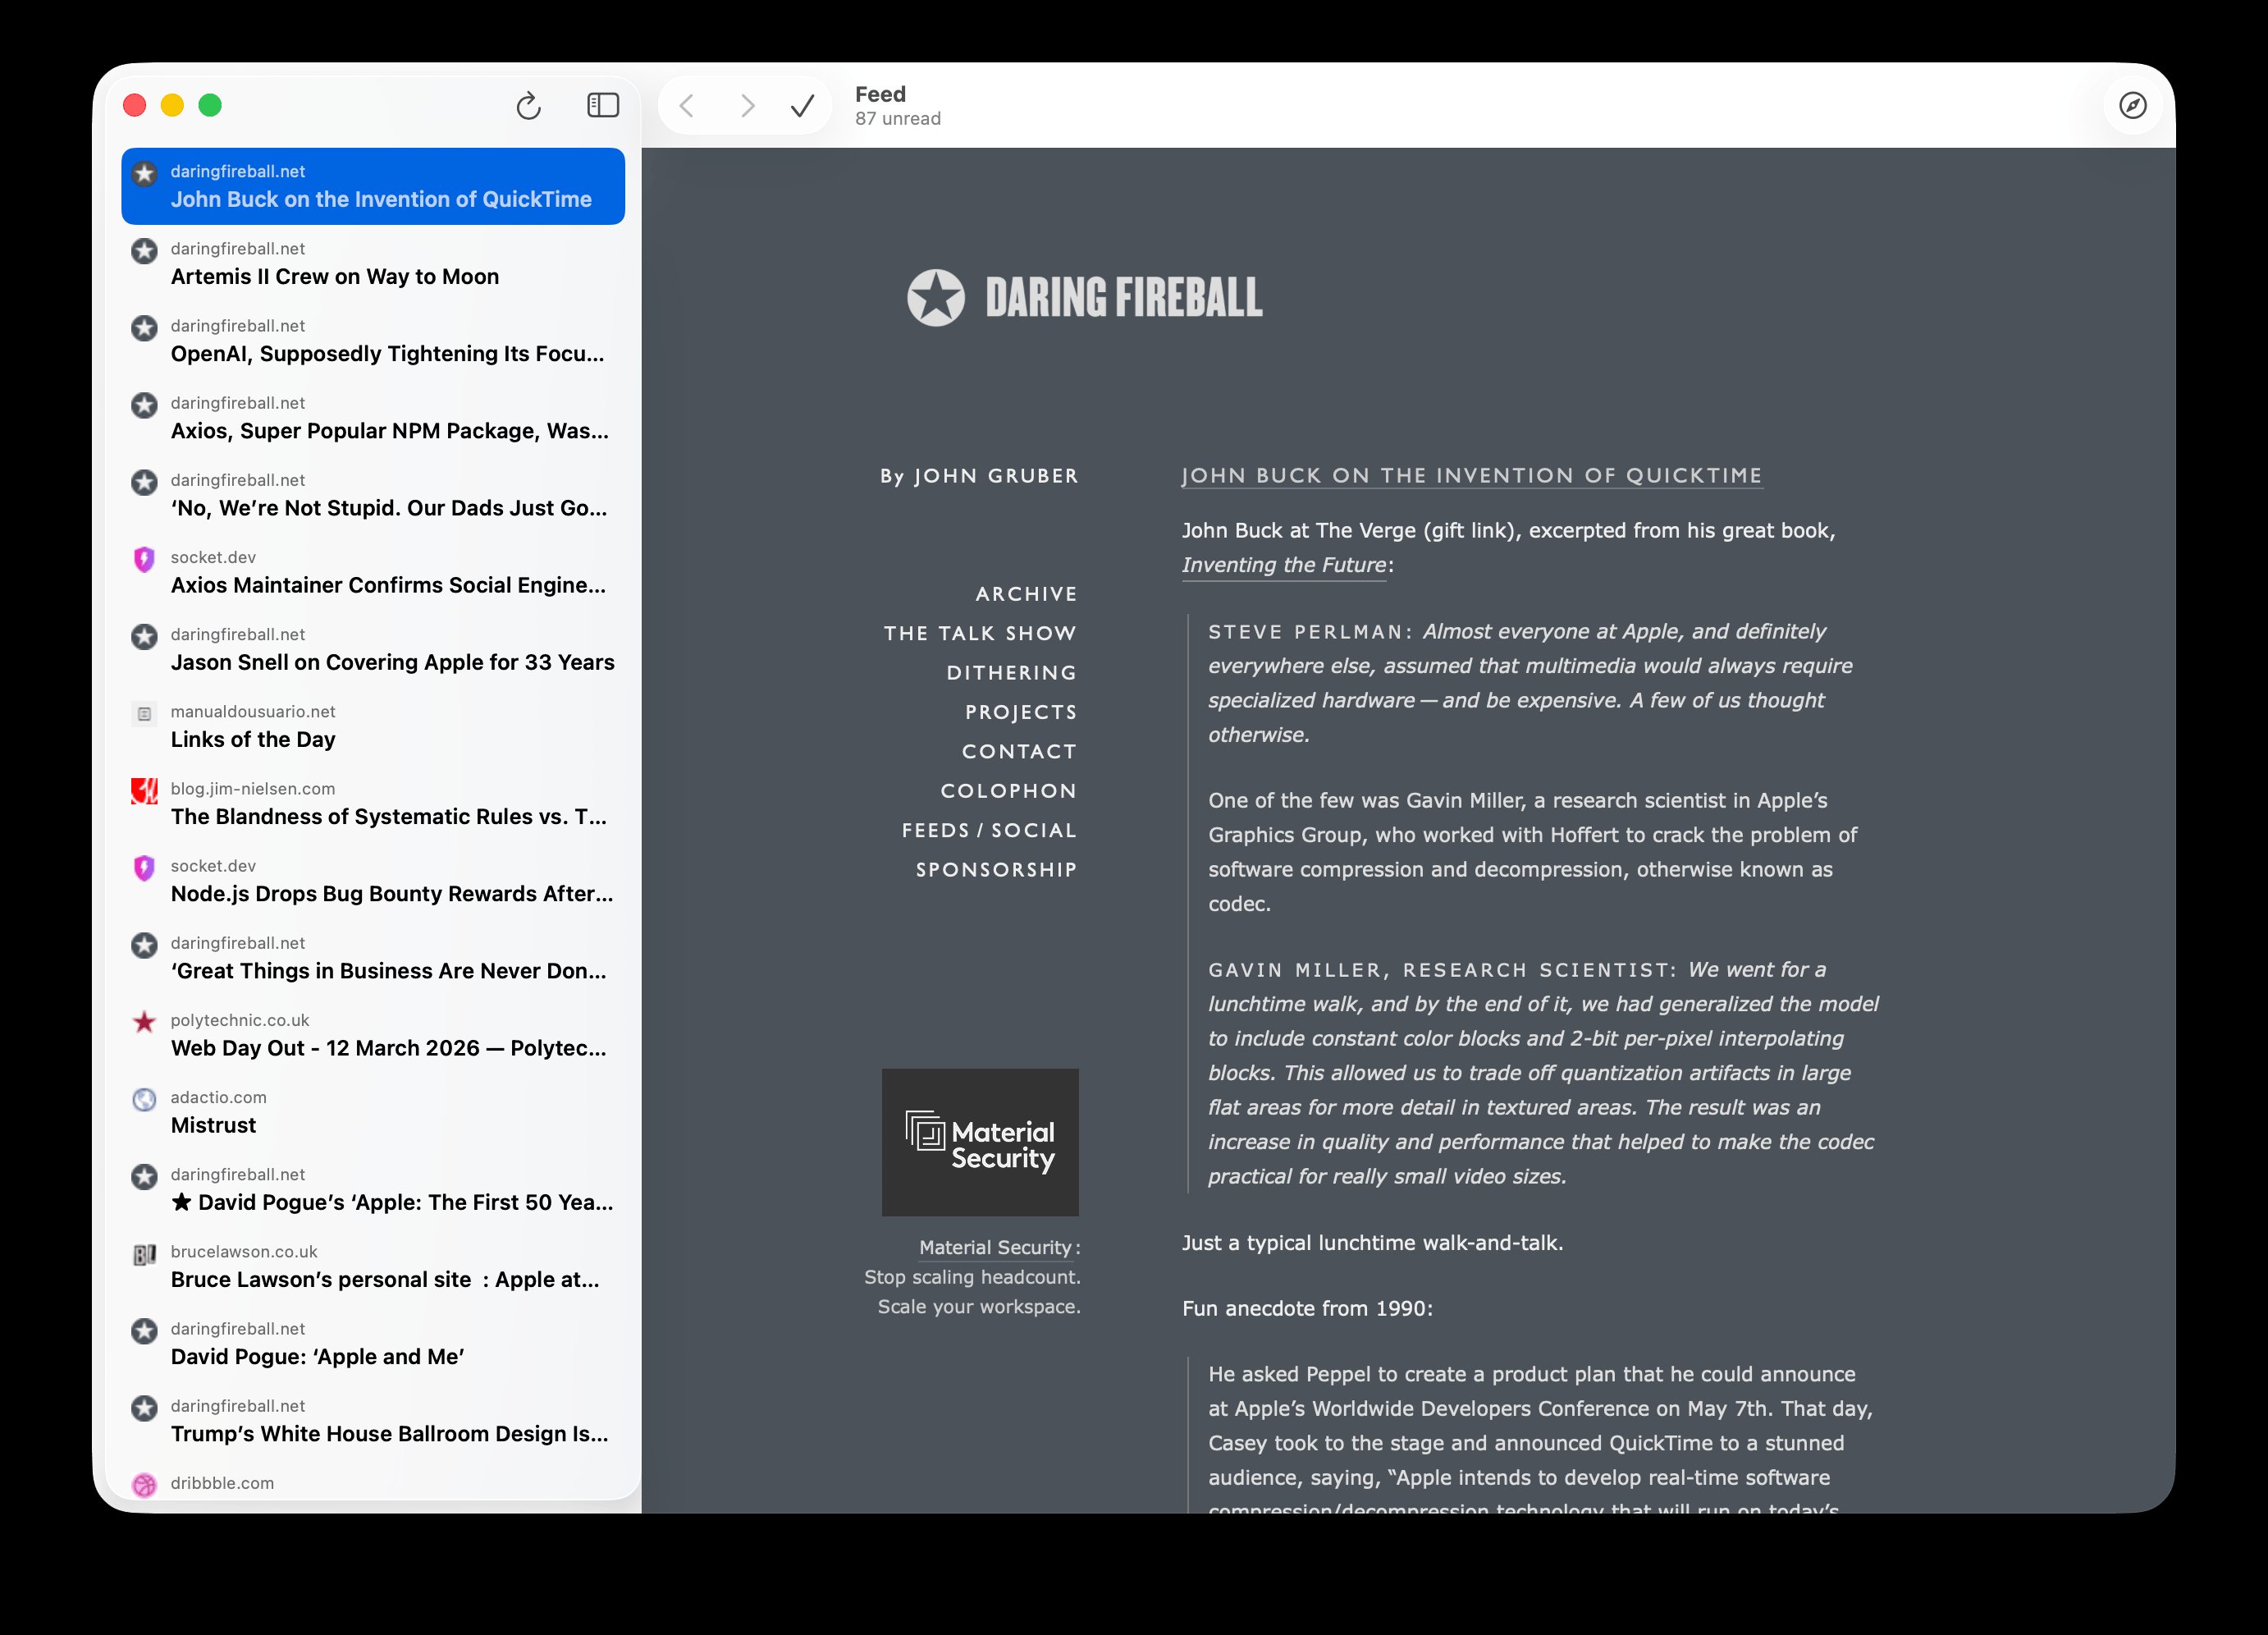Open current article in browser via compass icon

2134,105
